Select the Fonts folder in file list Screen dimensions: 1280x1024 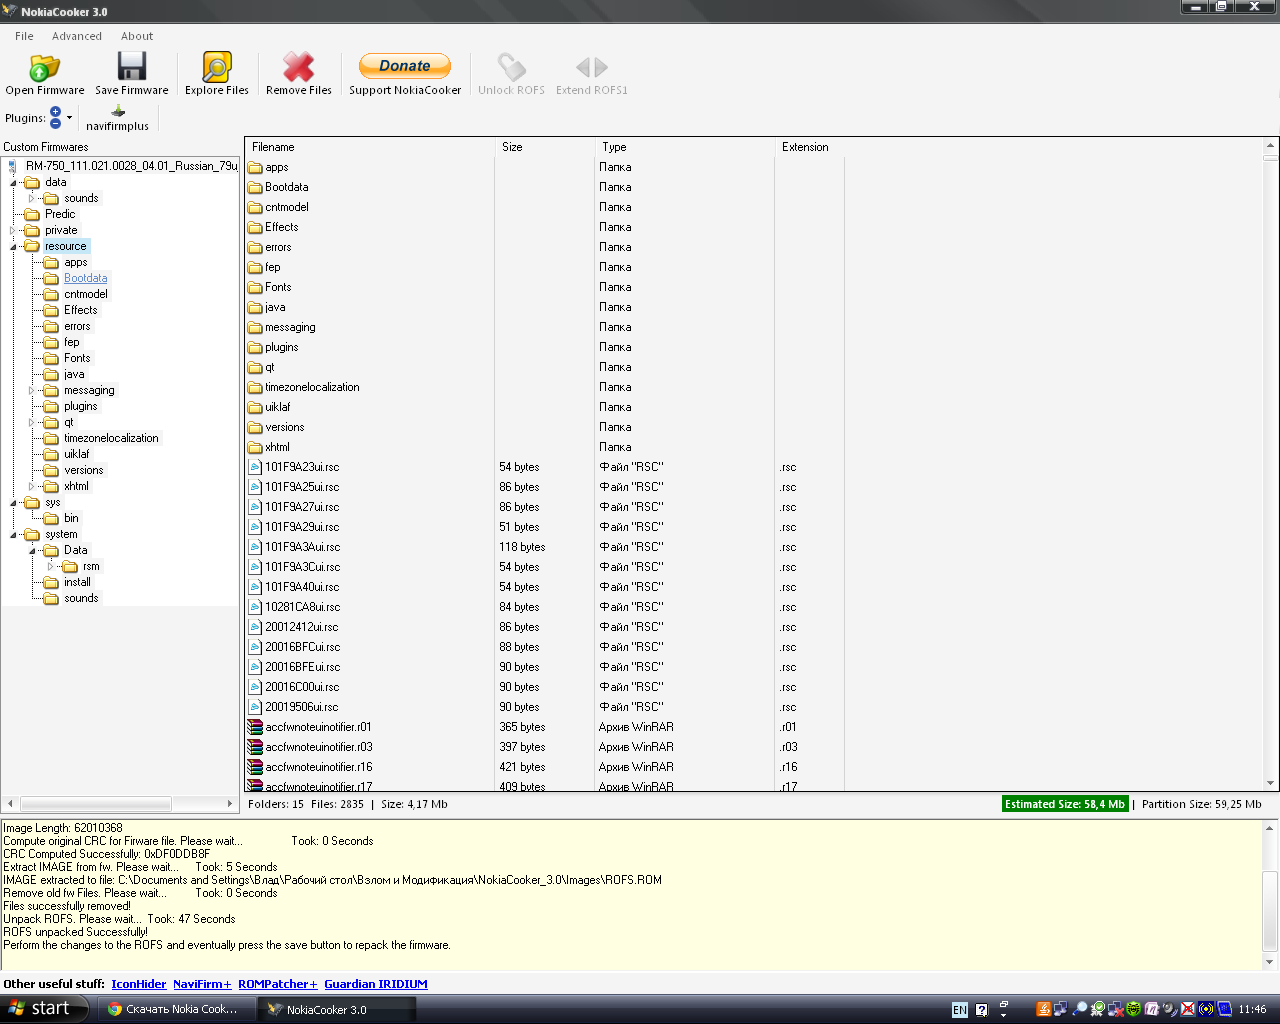[x=278, y=287]
